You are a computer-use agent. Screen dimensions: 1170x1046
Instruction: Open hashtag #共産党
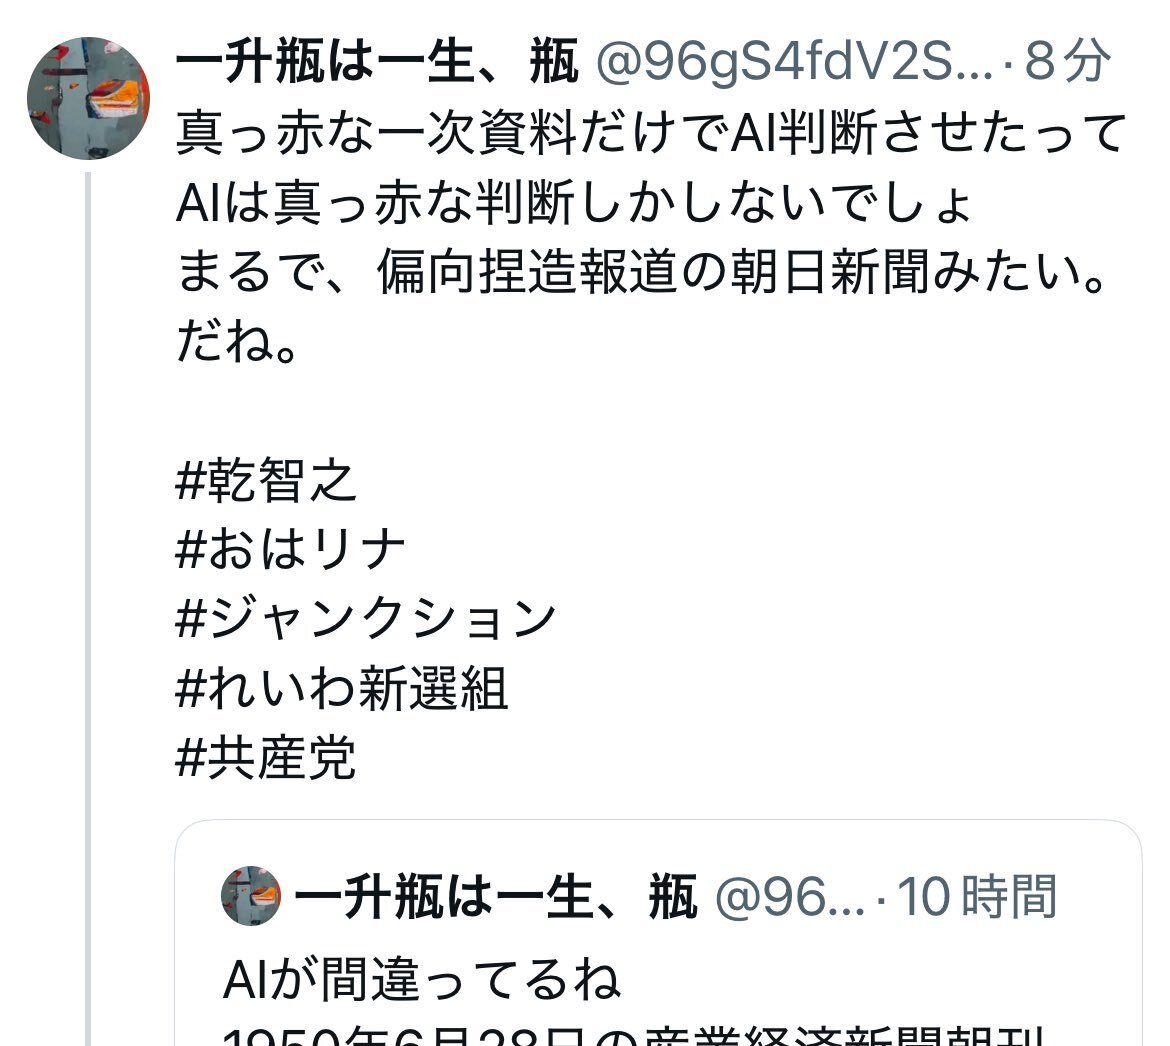point(266,757)
